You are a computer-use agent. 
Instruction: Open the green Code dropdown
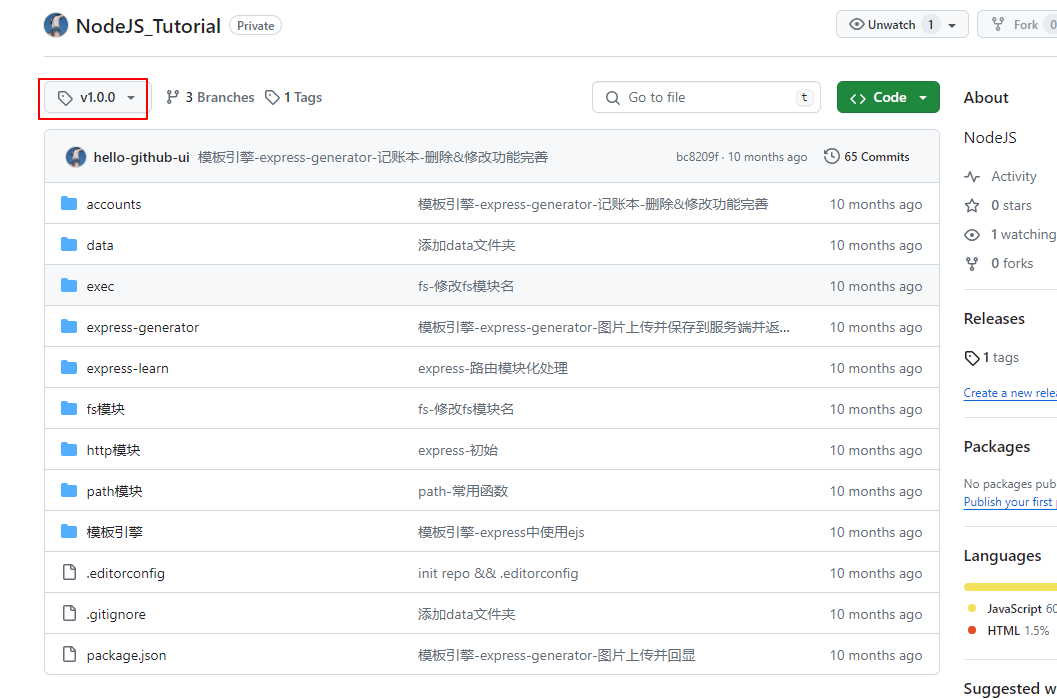pyautogui.click(x=888, y=98)
